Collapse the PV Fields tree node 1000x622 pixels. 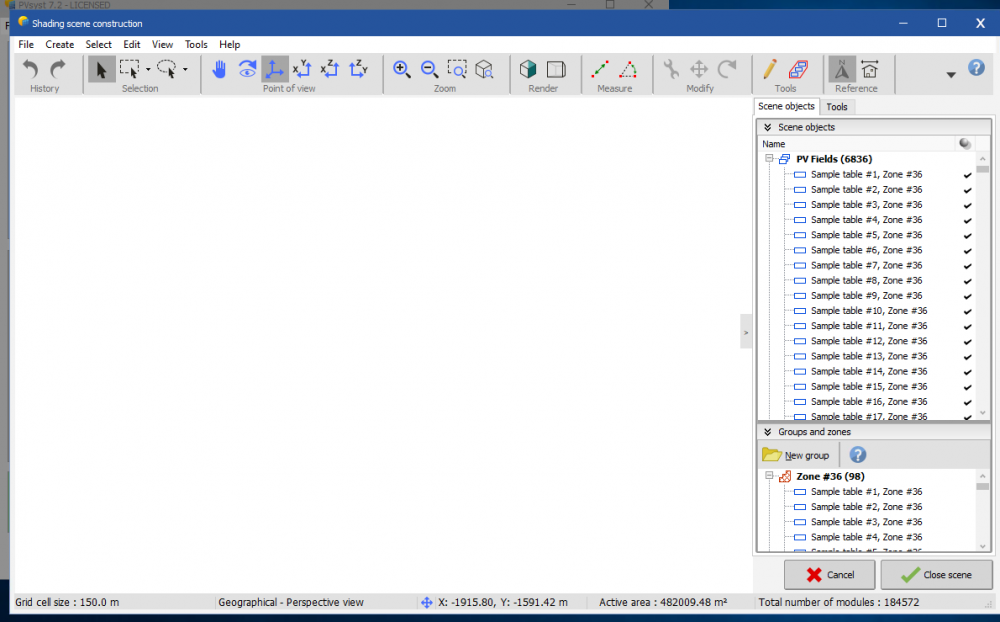[769, 158]
